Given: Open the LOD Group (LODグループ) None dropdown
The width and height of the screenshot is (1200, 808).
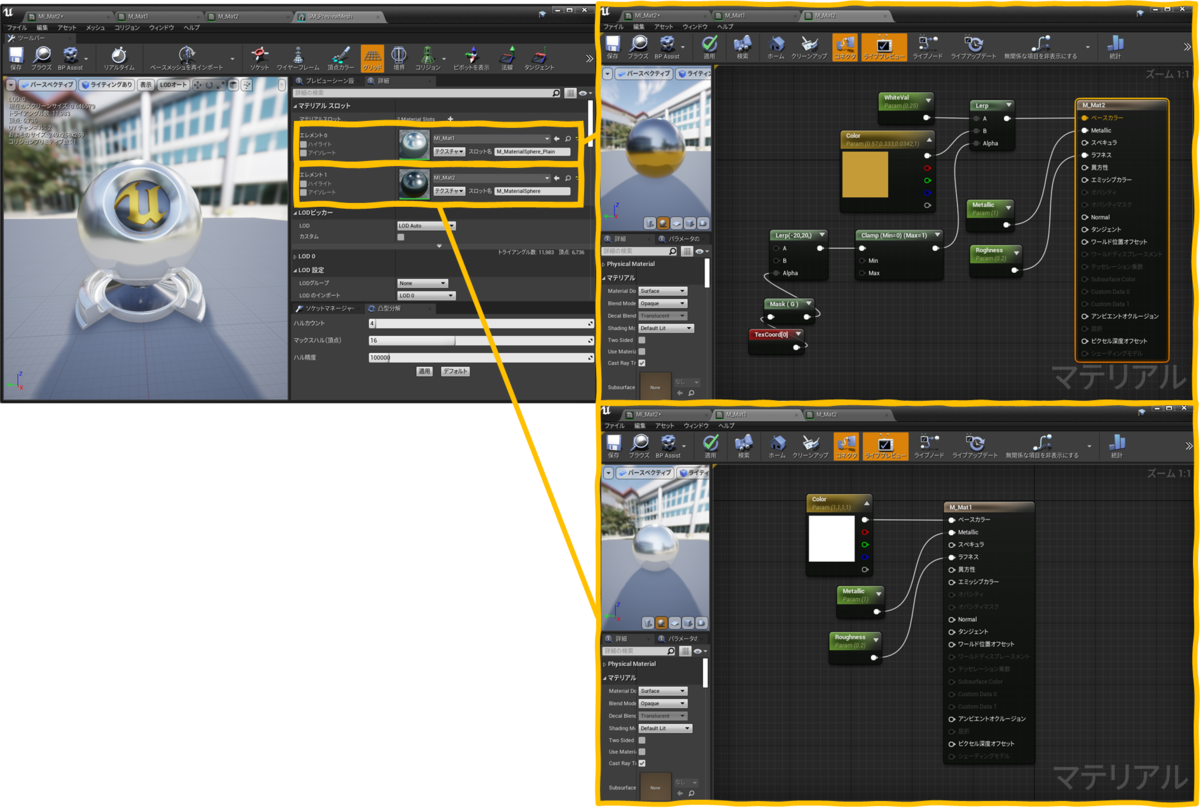Looking at the screenshot, I should click(x=422, y=283).
